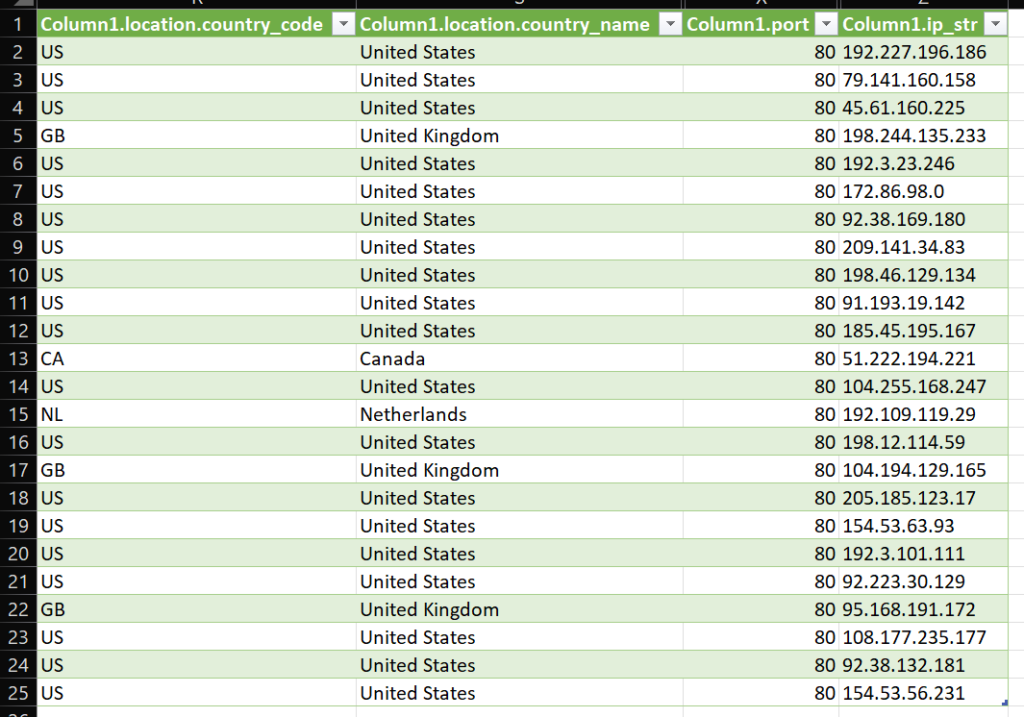Viewport: 1024px width, 717px height.
Task: Select United States cell in row 25
Action: tap(519, 693)
